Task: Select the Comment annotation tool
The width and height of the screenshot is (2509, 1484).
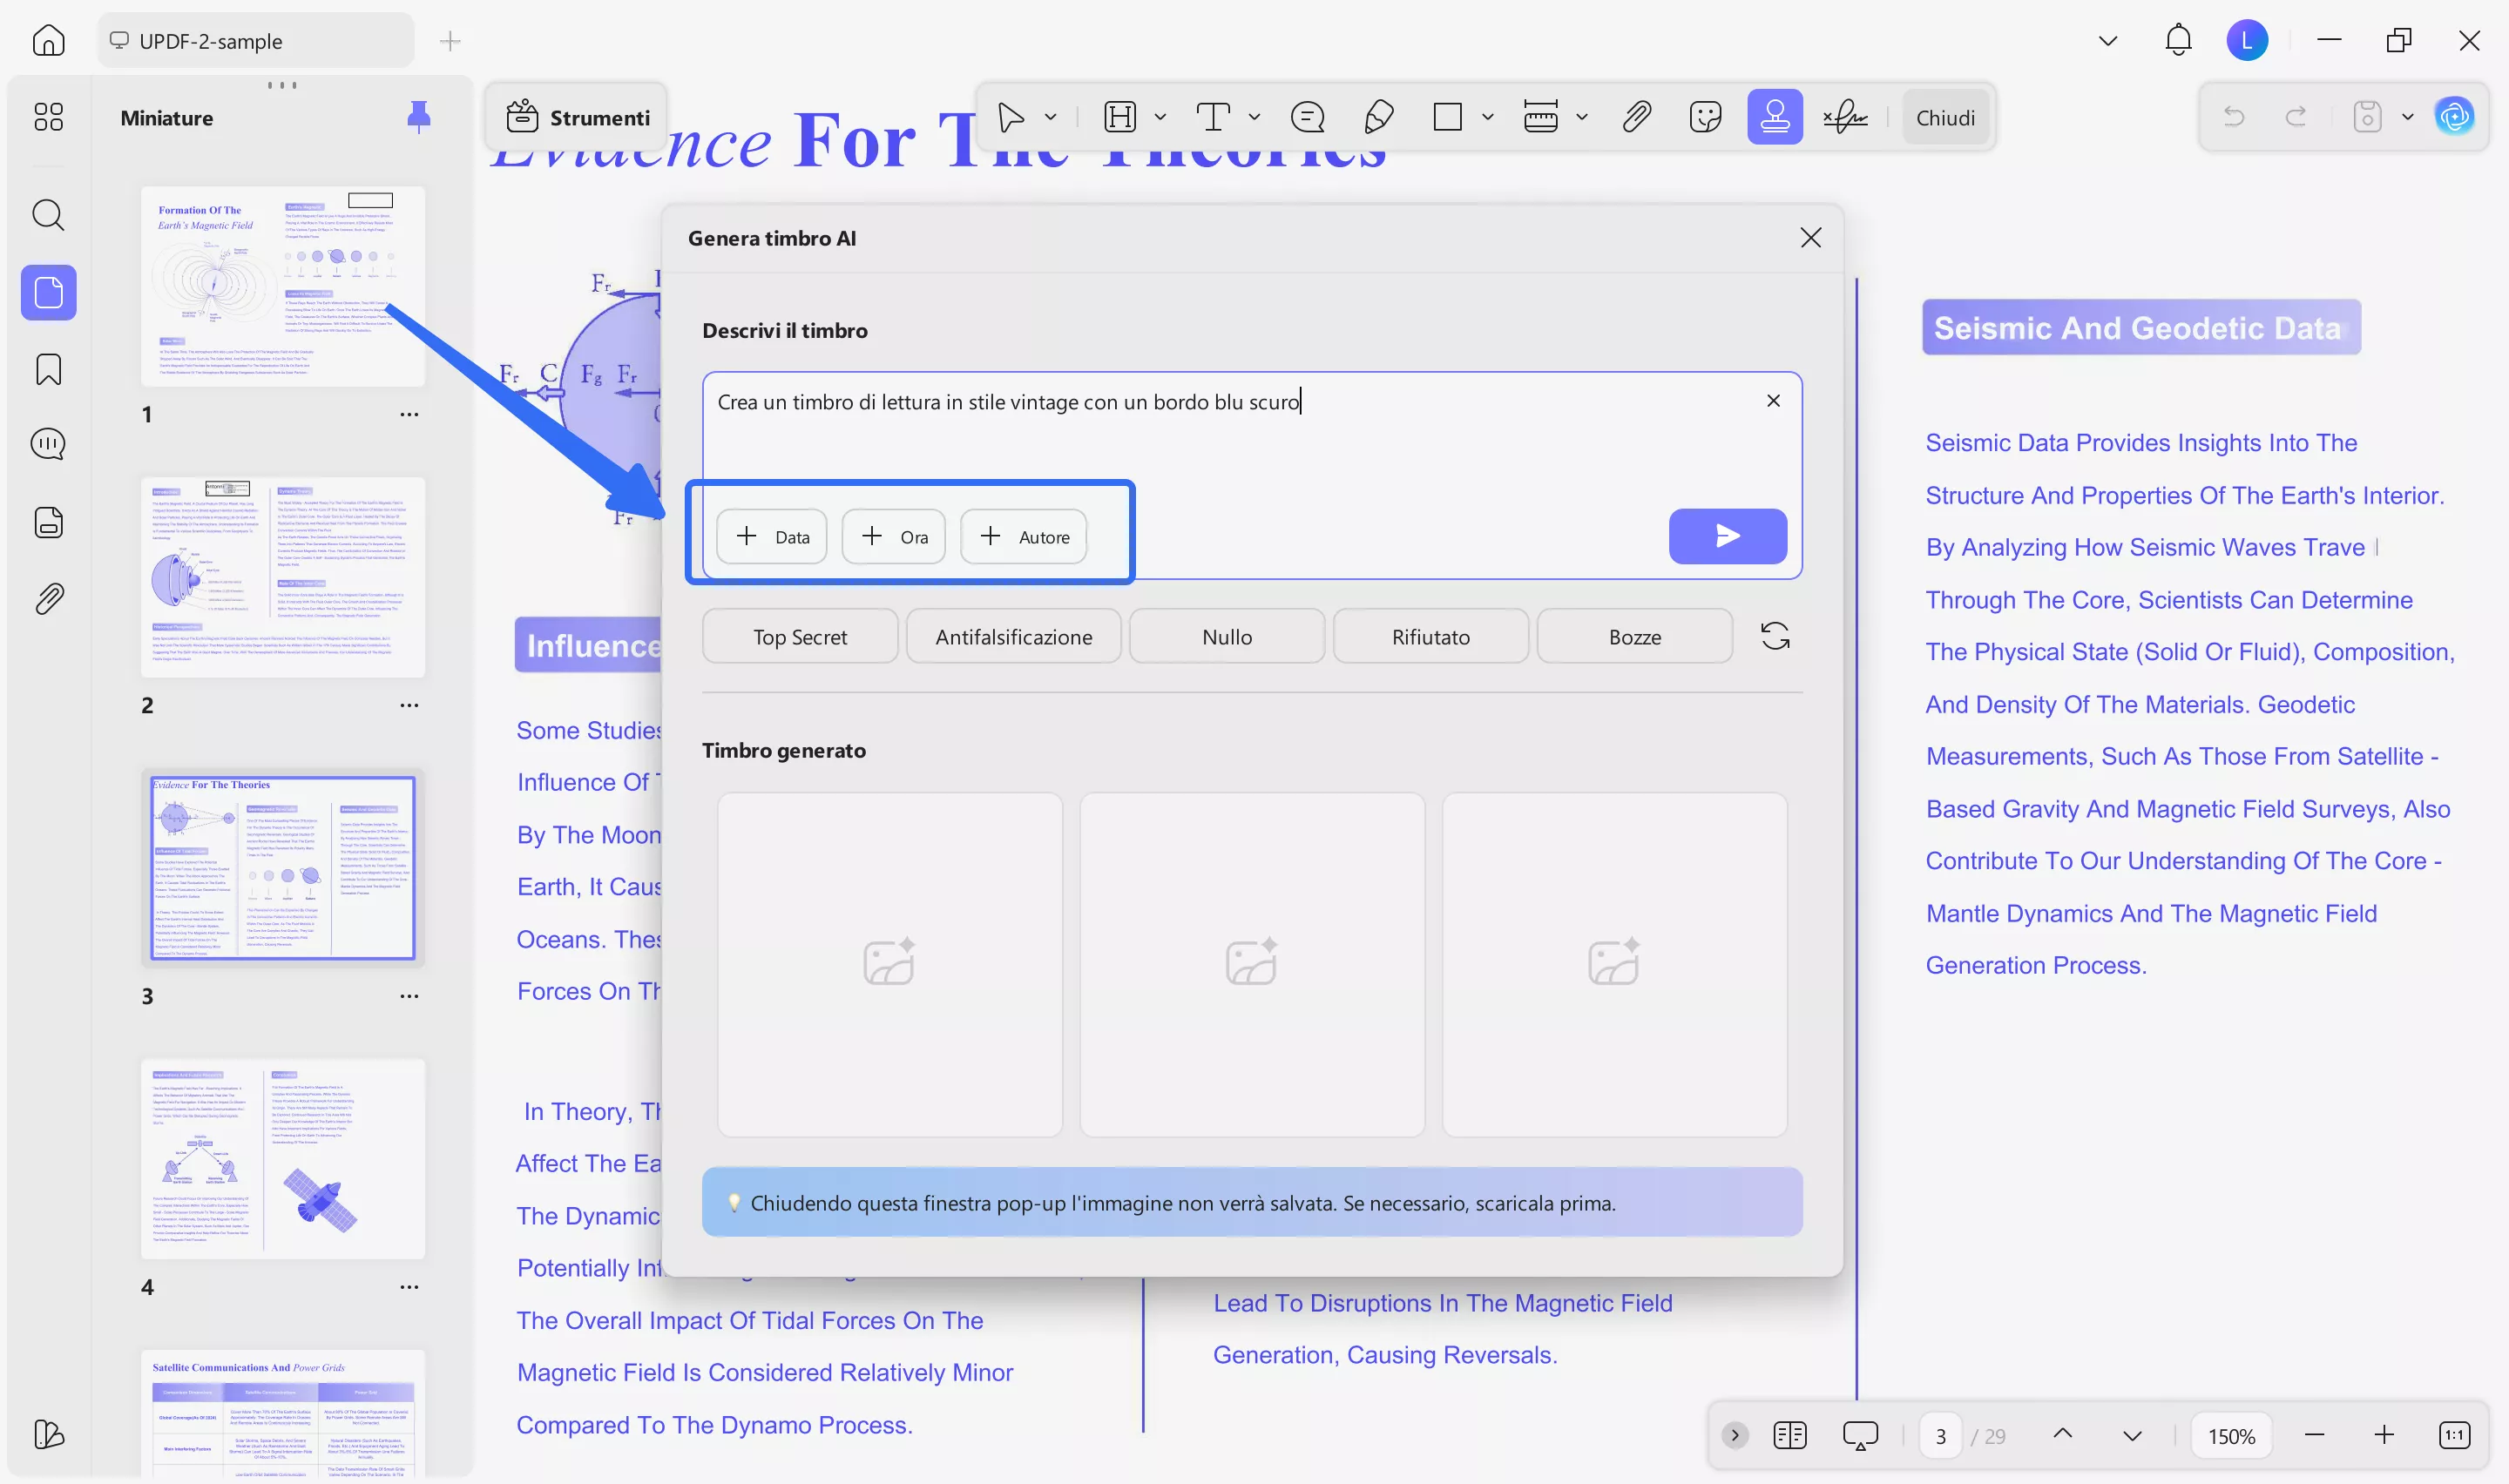Action: click(x=1308, y=116)
